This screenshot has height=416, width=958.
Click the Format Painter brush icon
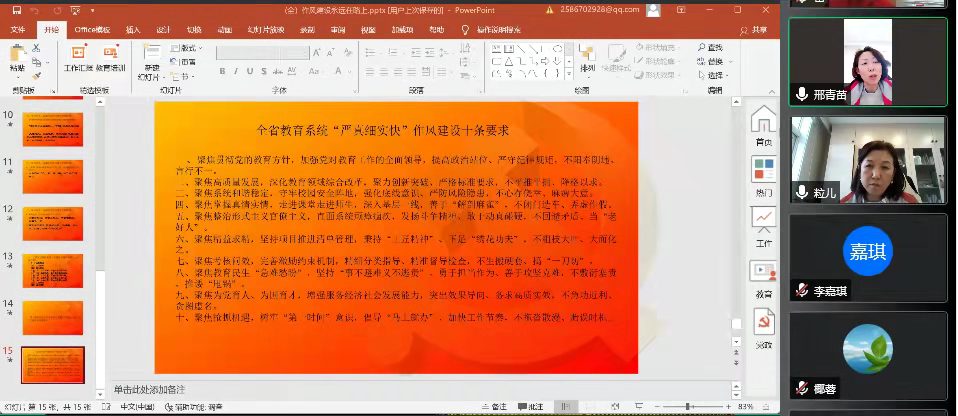pyautogui.click(x=36, y=76)
